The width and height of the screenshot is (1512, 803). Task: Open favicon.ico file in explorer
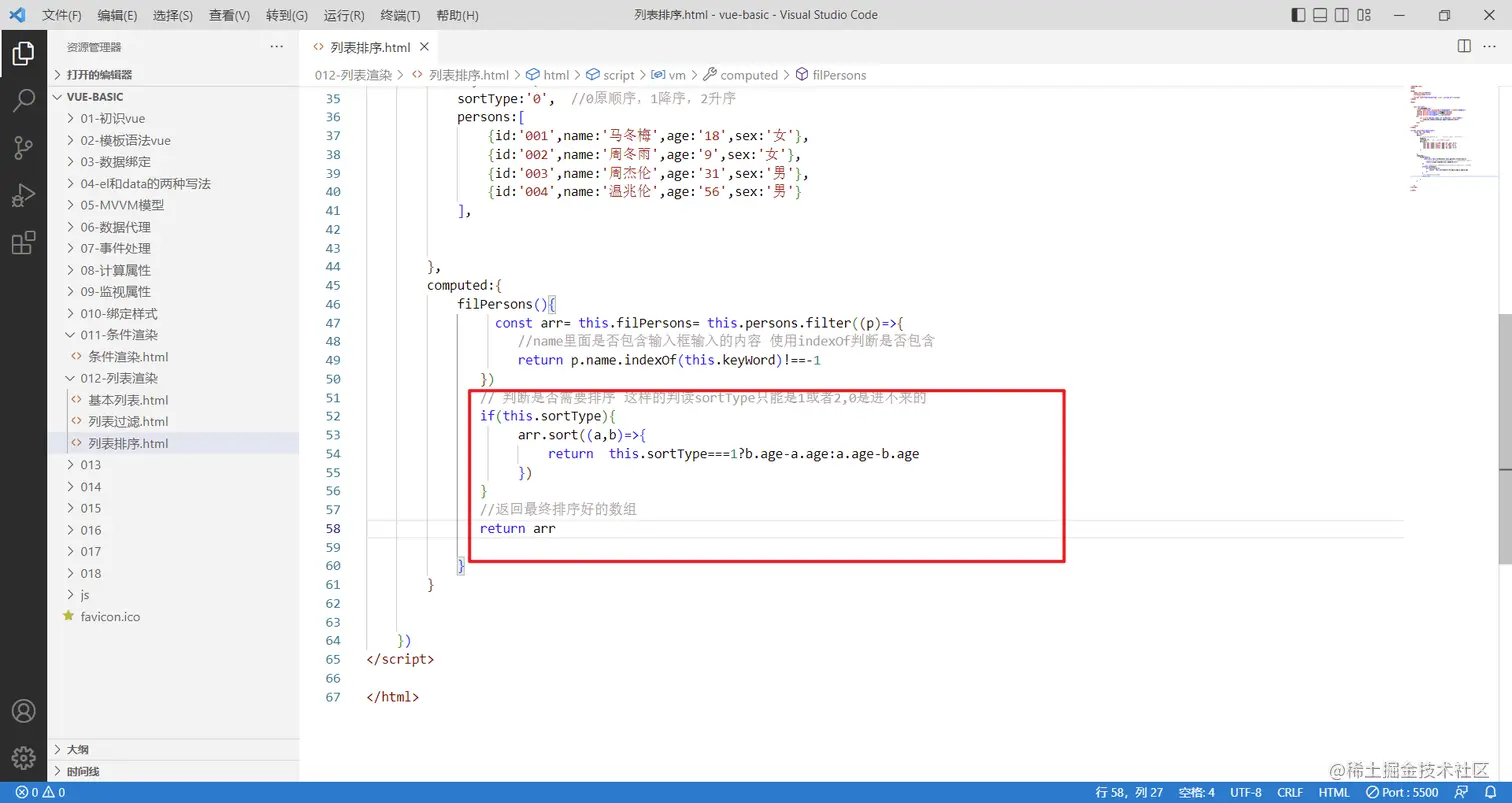[173, 617]
